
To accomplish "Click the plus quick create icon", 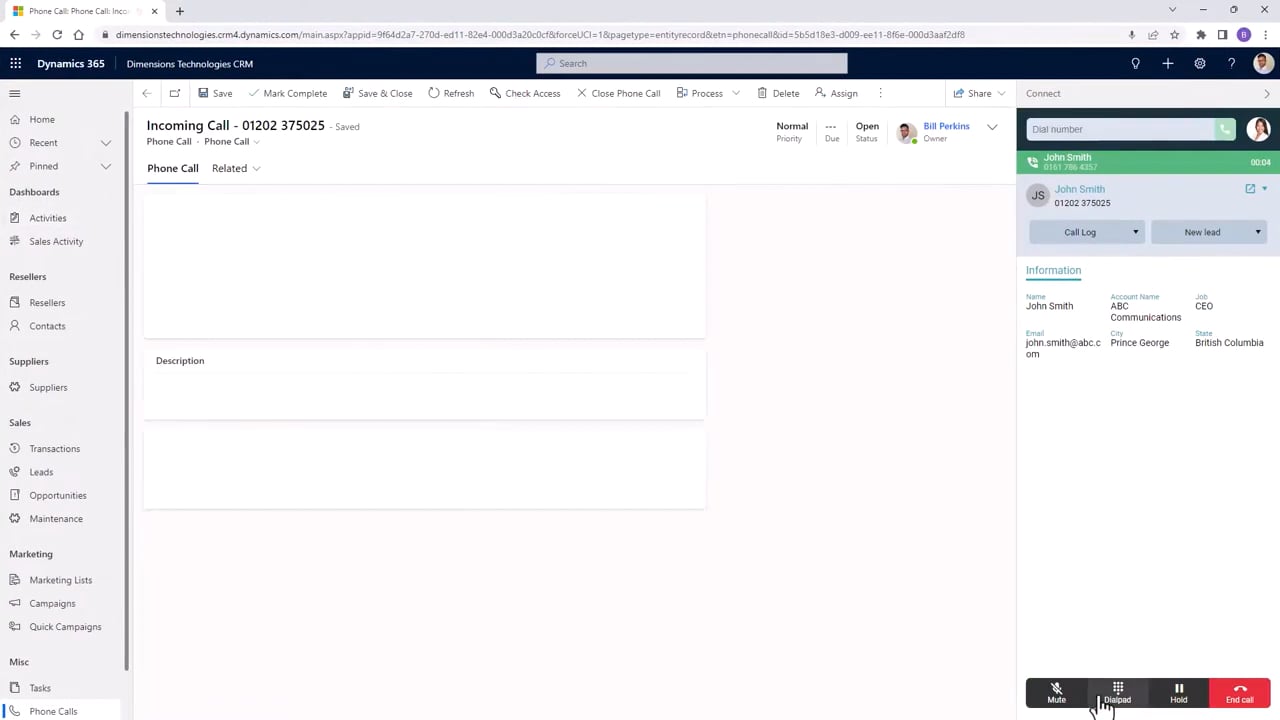I will tap(1167, 63).
